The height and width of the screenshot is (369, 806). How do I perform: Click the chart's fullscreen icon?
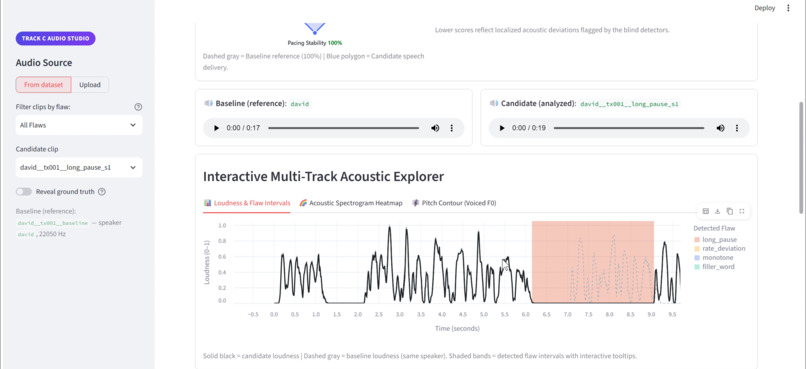click(742, 211)
